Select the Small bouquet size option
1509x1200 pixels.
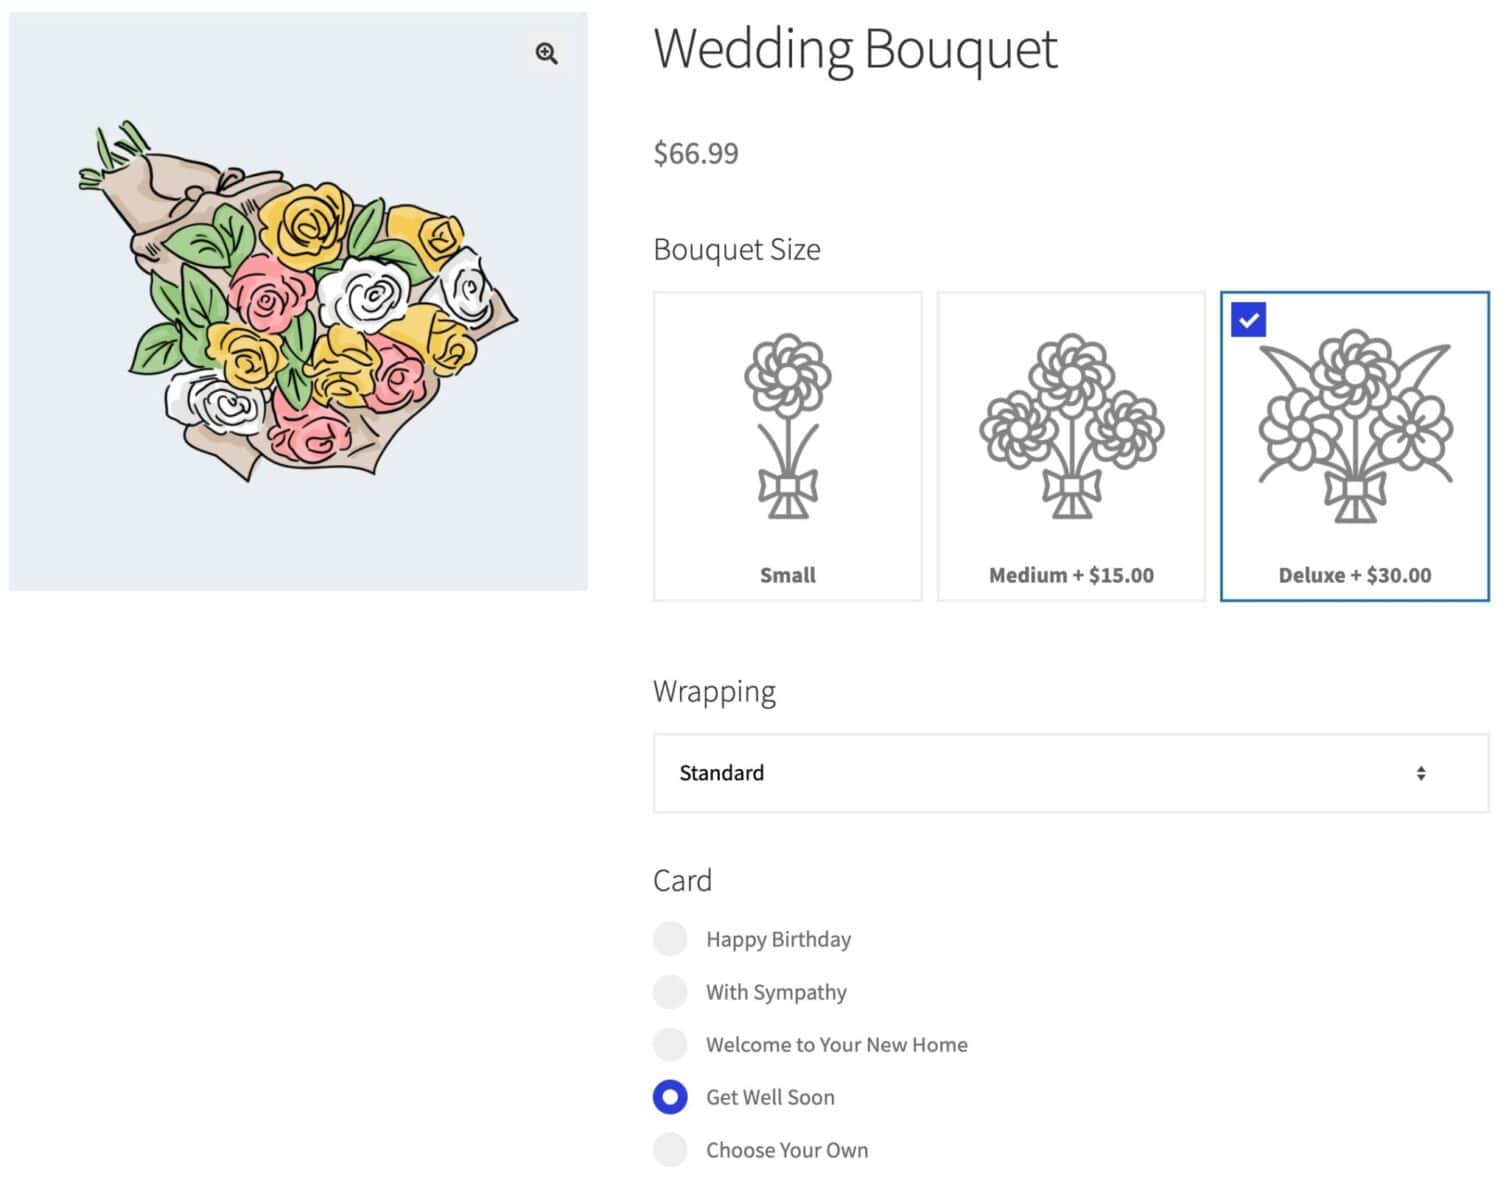[x=787, y=446]
